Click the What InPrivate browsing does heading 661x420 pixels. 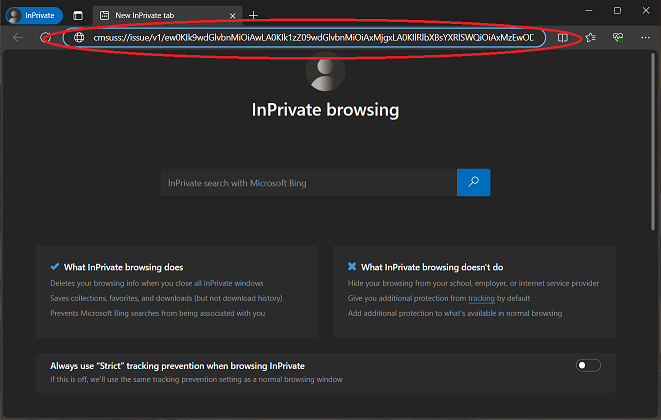tap(124, 267)
